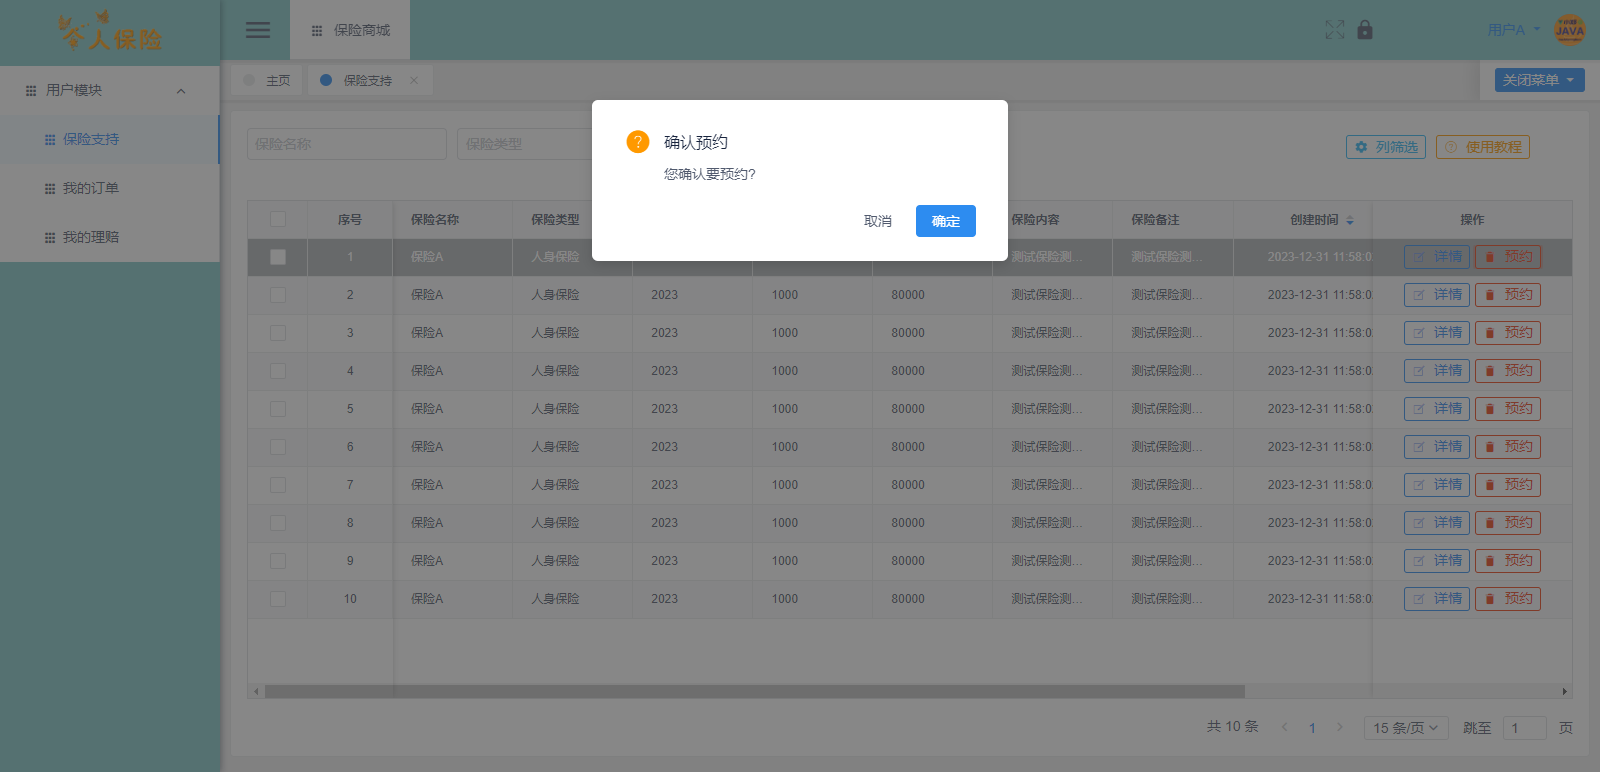The image size is (1600, 772).
Task: View 详情 for row 5
Action: tap(1437, 409)
